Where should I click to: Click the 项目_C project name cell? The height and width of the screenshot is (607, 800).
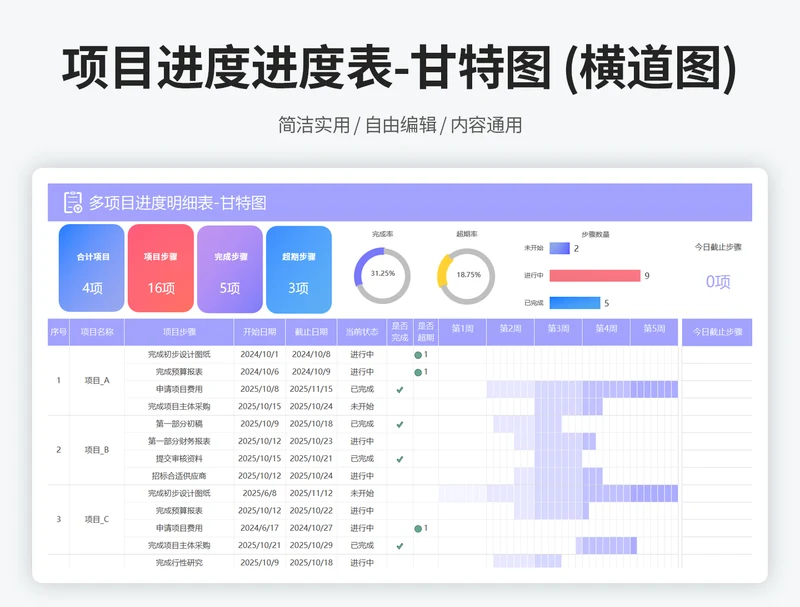(x=97, y=519)
